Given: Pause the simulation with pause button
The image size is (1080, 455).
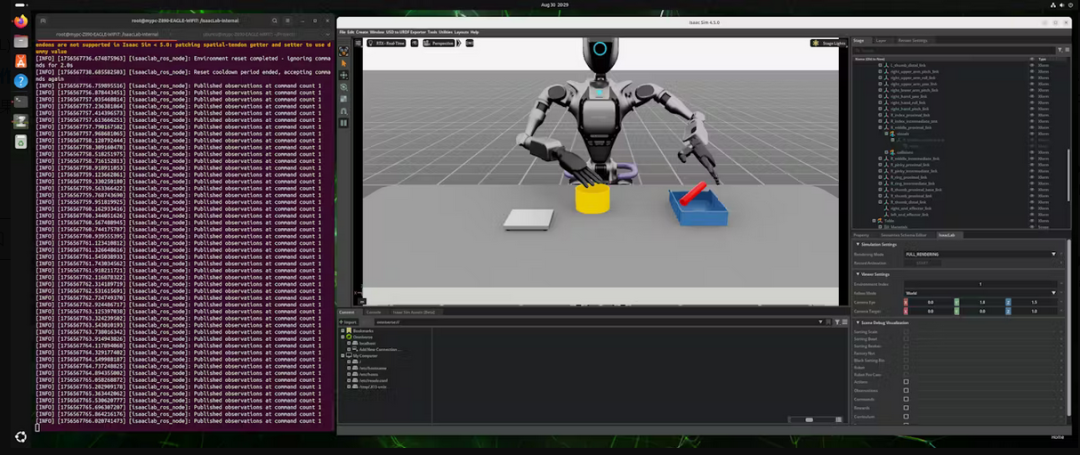Looking at the screenshot, I should [x=344, y=123].
